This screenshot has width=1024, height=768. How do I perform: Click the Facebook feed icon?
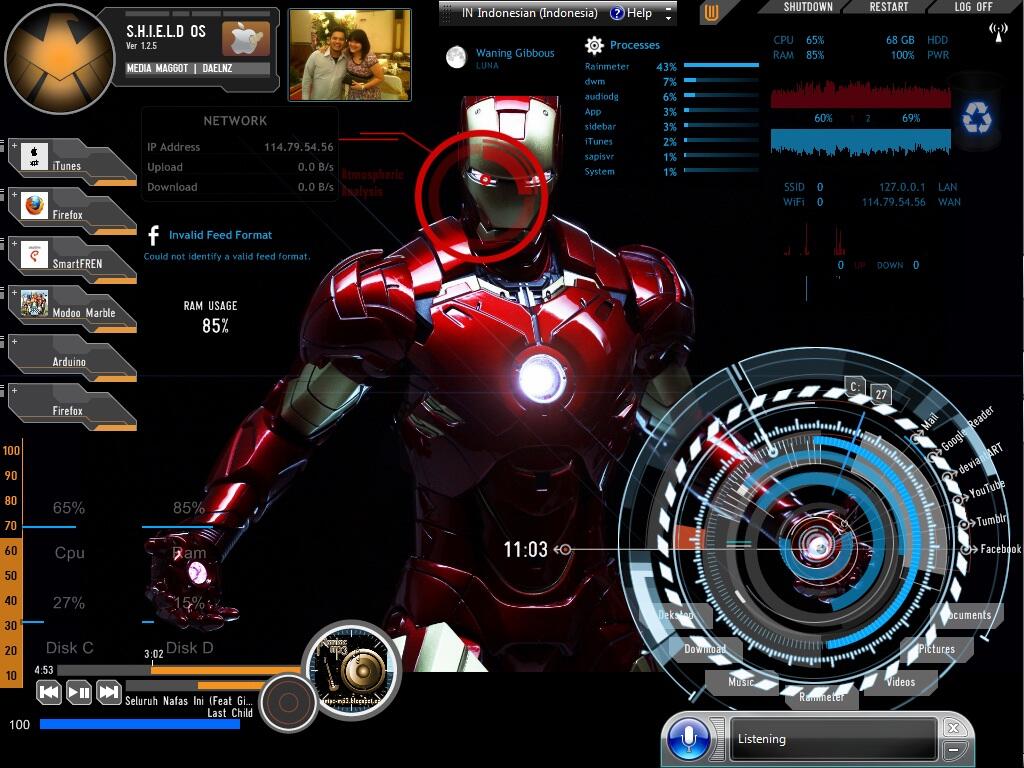point(153,235)
